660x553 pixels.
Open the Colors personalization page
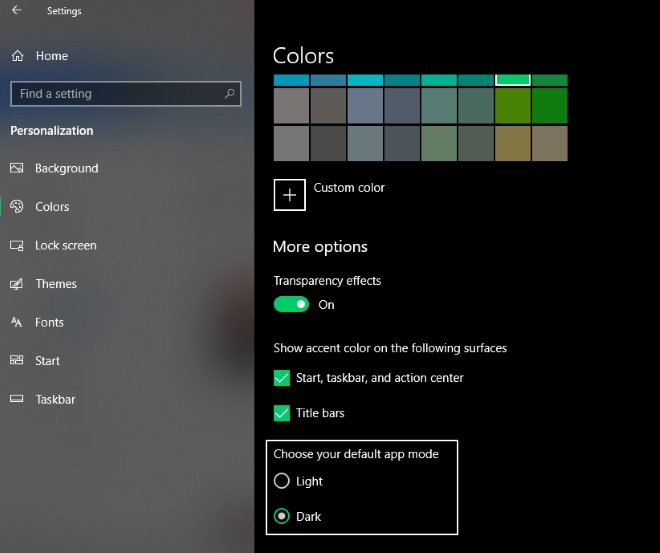point(52,207)
